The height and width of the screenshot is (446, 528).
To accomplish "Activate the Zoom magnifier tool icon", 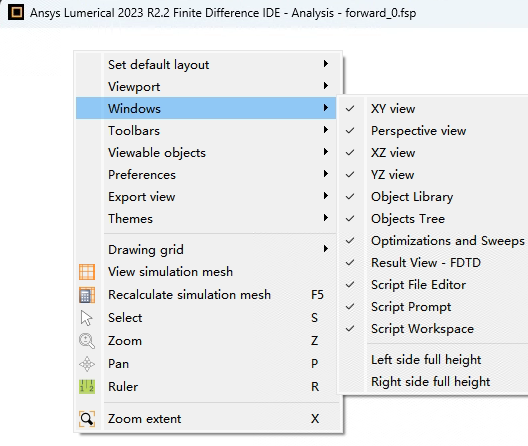I will (87, 341).
